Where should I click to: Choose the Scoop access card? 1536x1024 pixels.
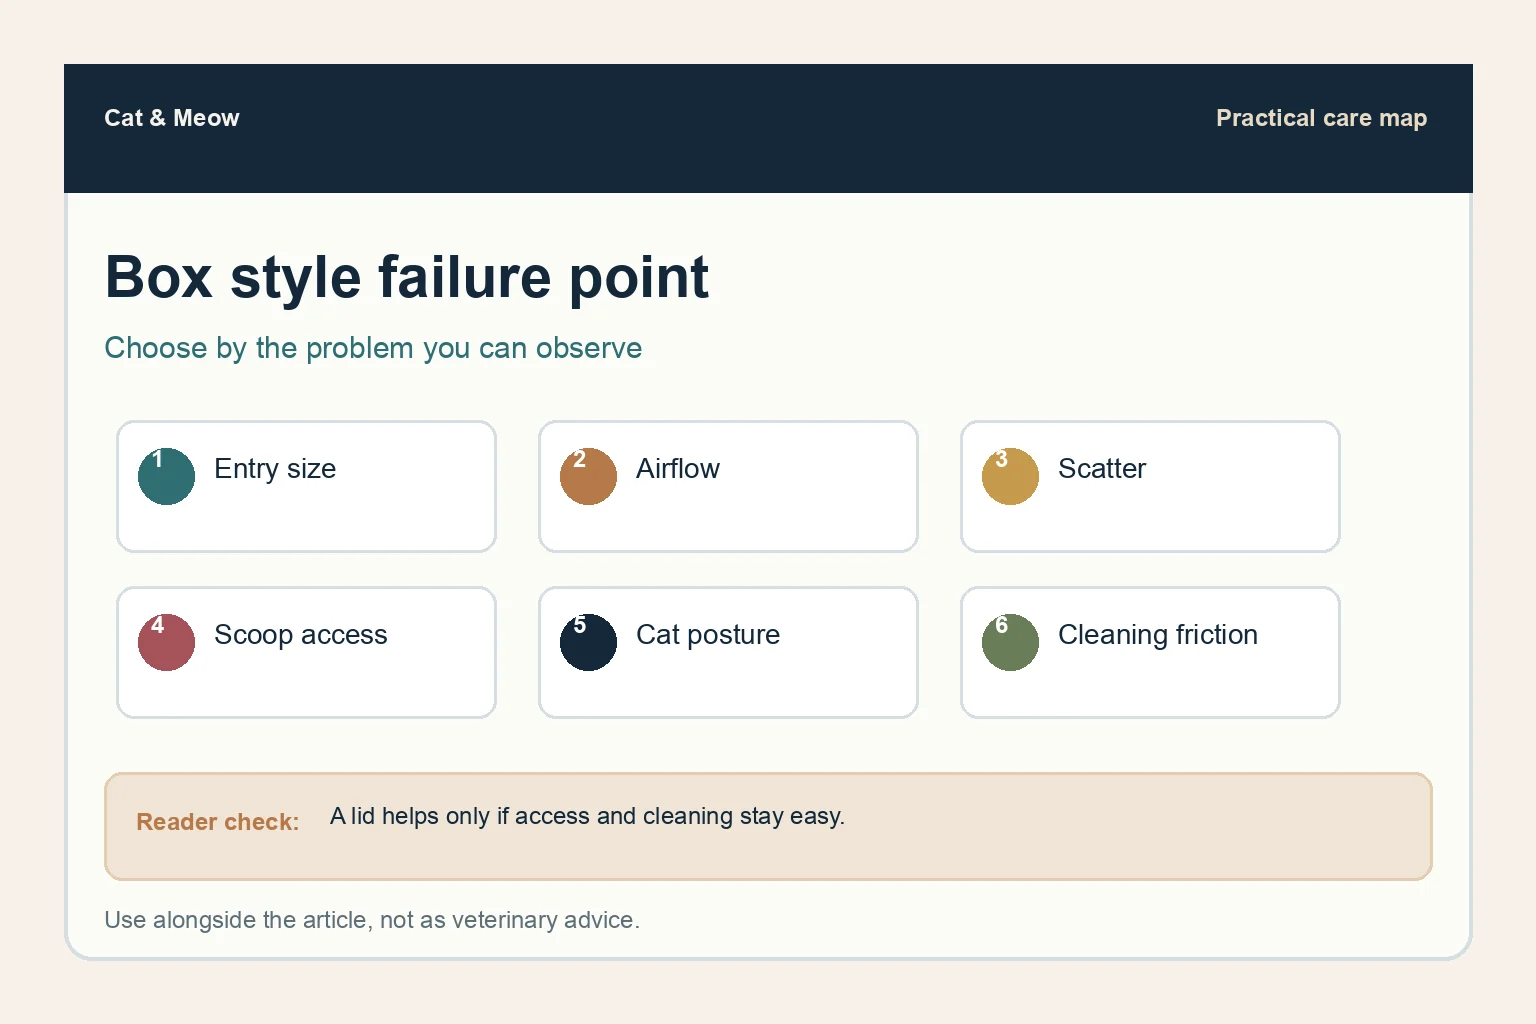tap(306, 652)
